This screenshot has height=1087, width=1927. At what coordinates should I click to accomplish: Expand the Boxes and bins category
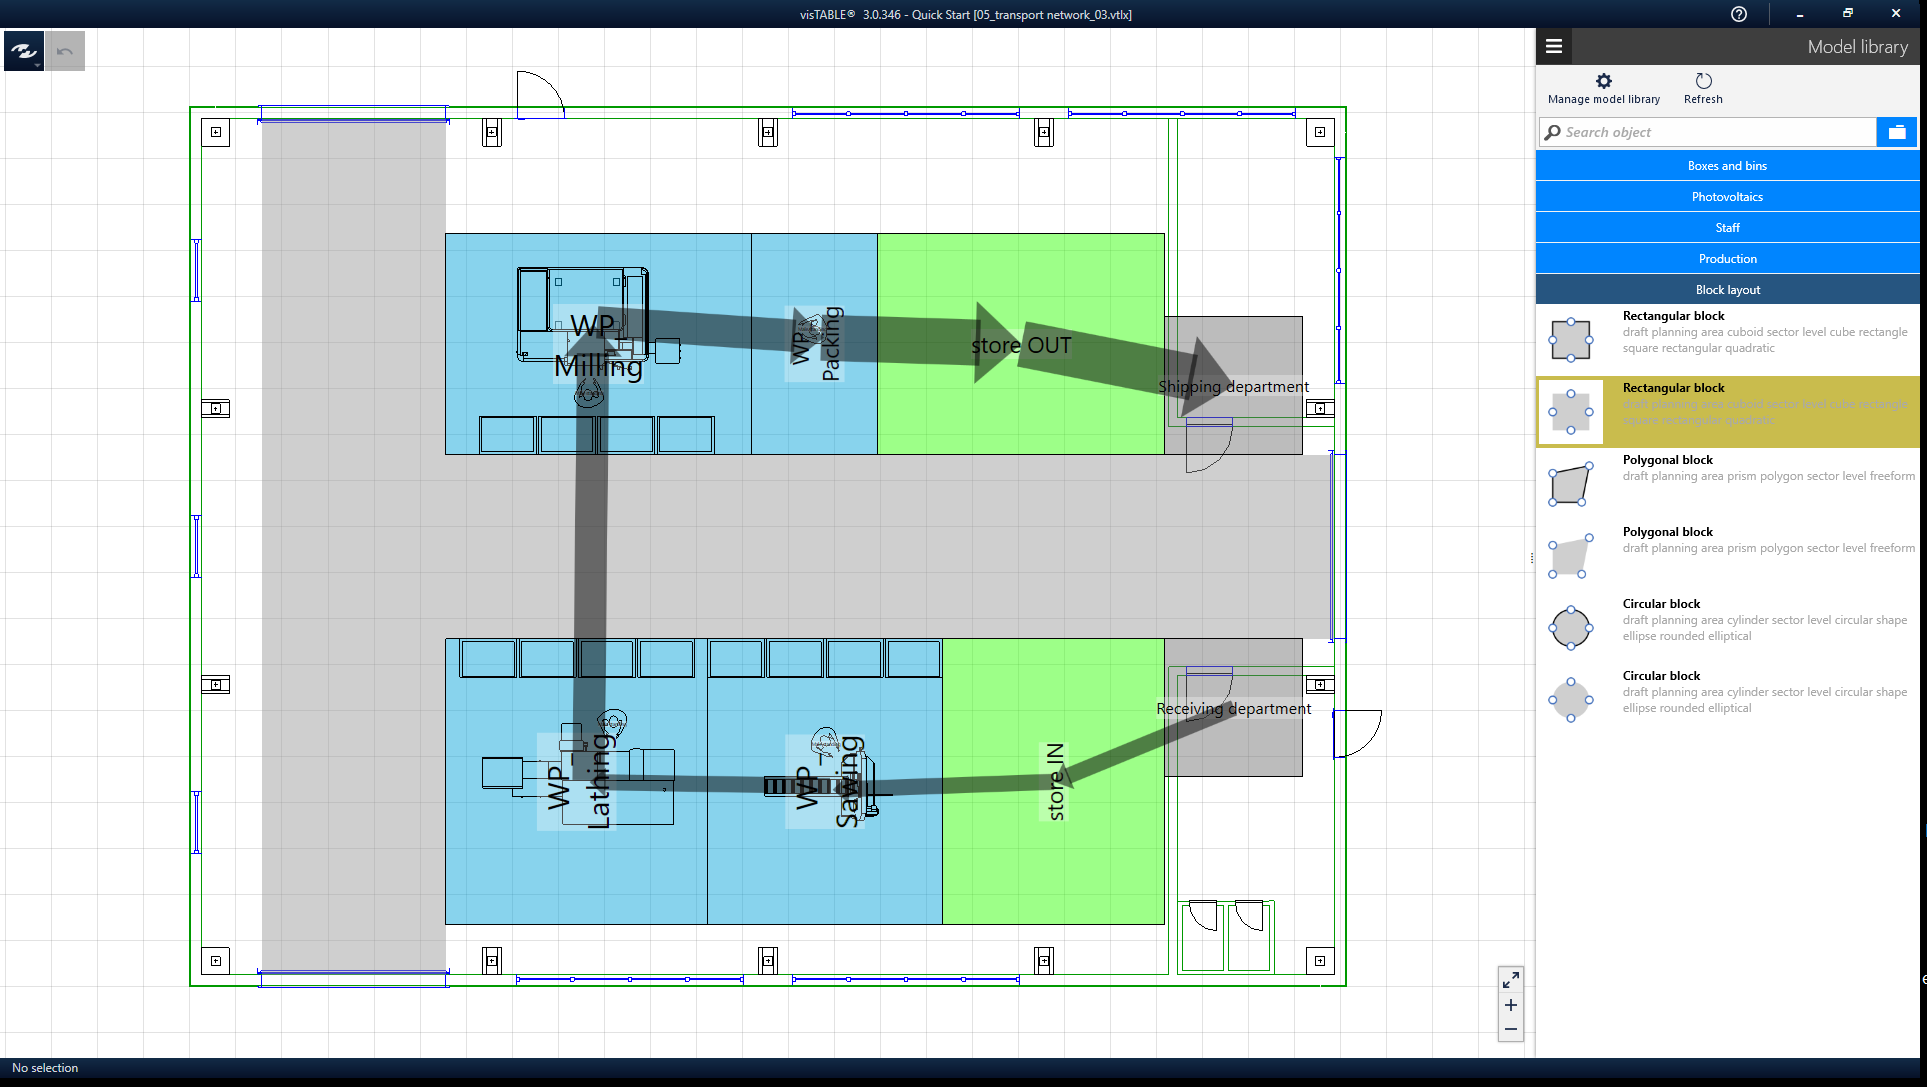(x=1727, y=166)
